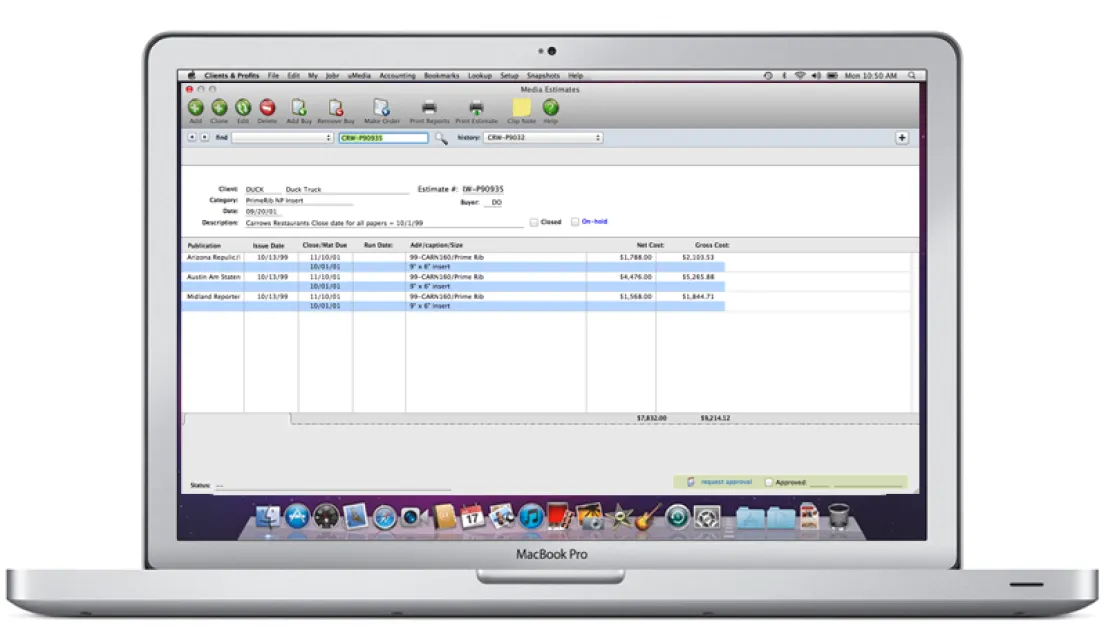Image resolution: width=1106 pixels, height=635 pixels.
Task: Click the Make Order icon
Action: click(382, 108)
